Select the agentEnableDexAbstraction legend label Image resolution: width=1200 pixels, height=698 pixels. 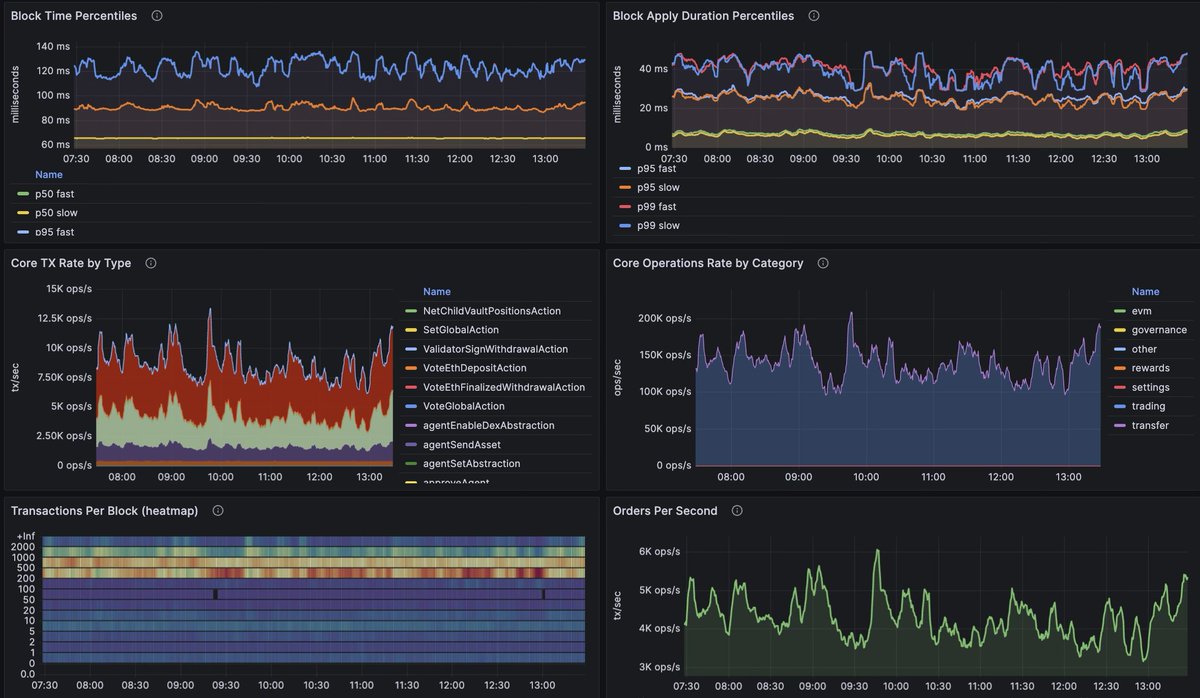489,425
